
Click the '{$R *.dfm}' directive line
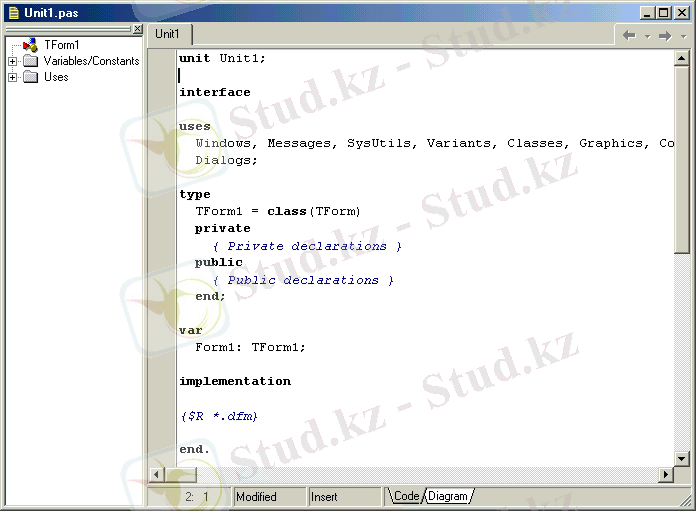tap(219, 416)
